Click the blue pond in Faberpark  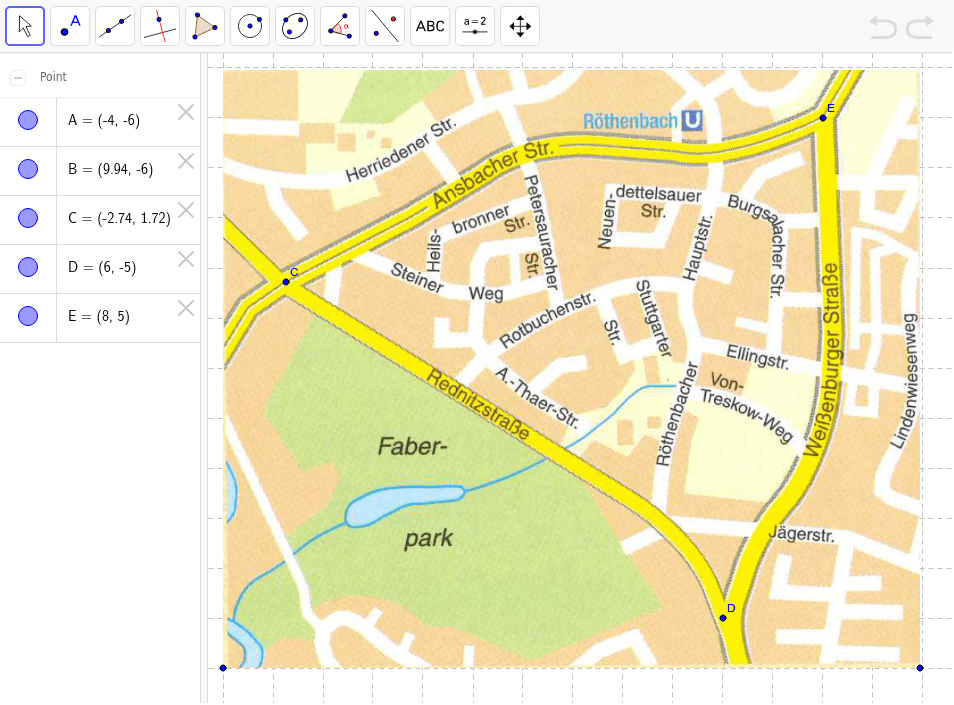403,504
